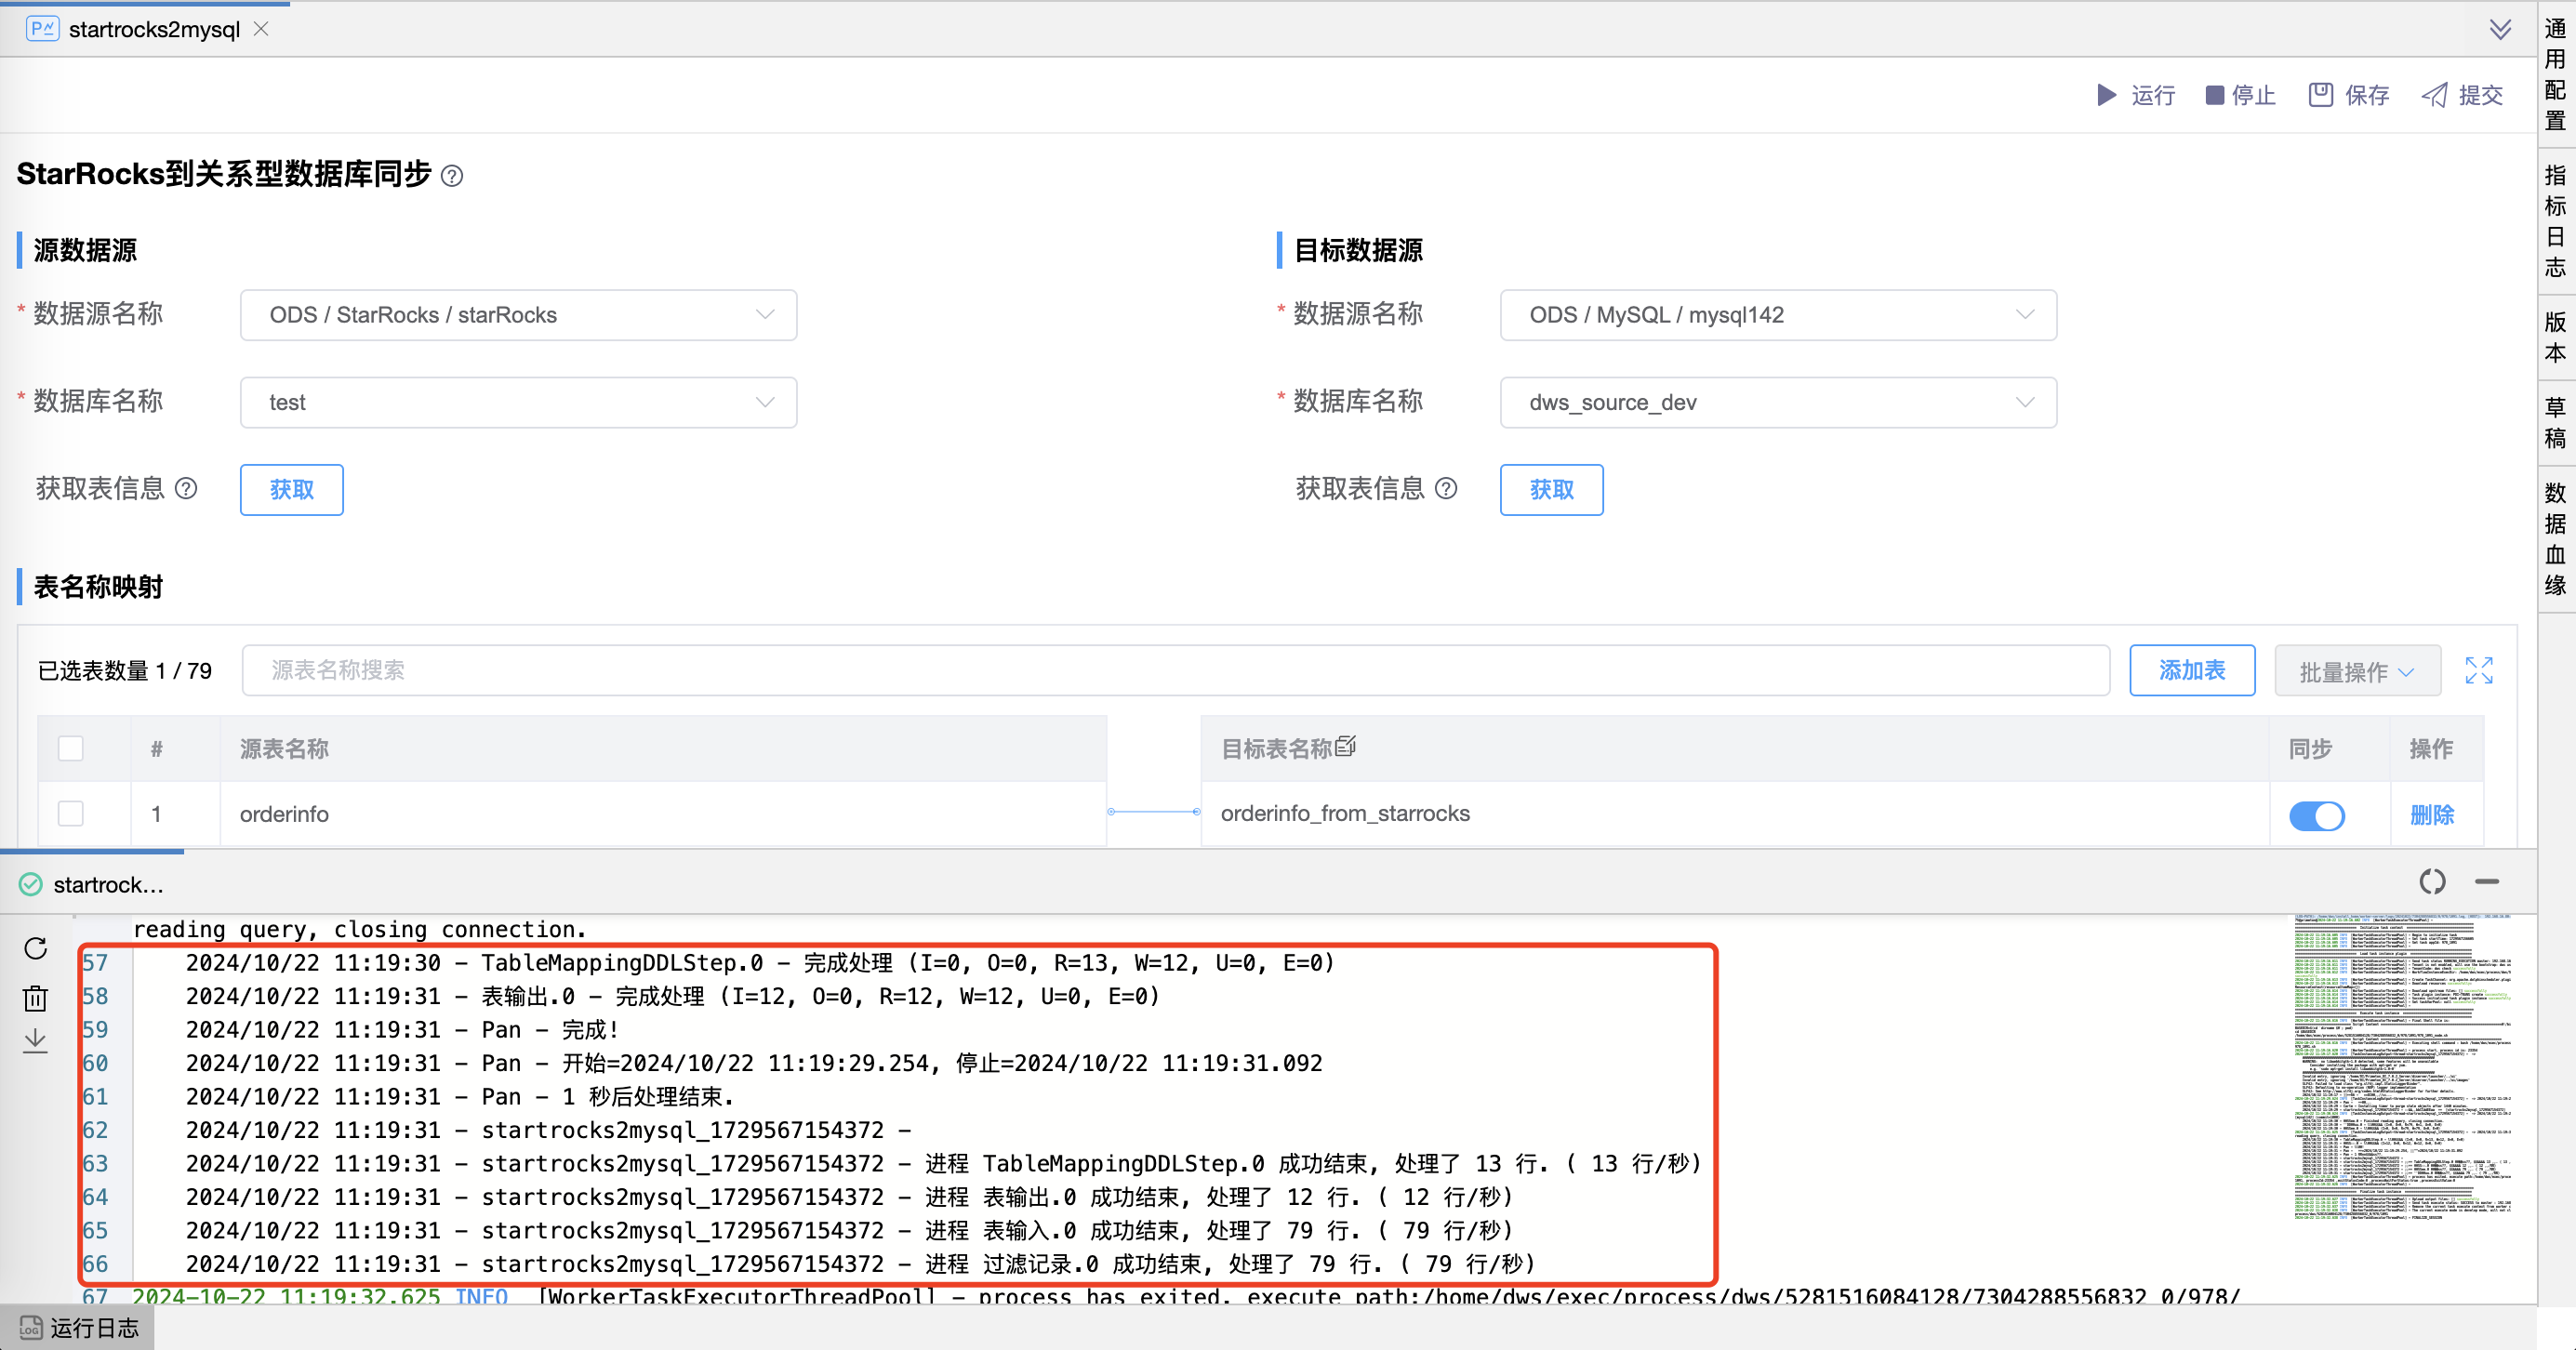Click the log refresh icon
Viewport: 2576px width, 1350px height.
pyautogui.click(x=36, y=948)
